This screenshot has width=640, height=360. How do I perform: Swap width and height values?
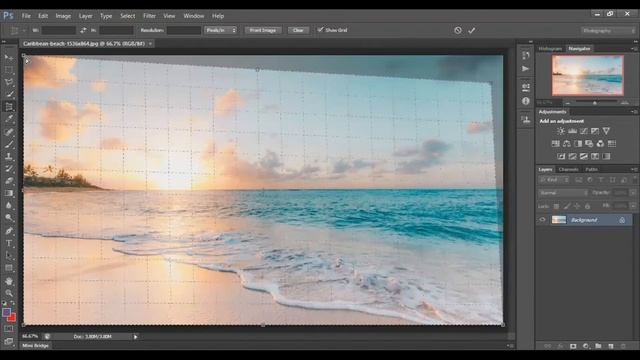(x=83, y=30)
